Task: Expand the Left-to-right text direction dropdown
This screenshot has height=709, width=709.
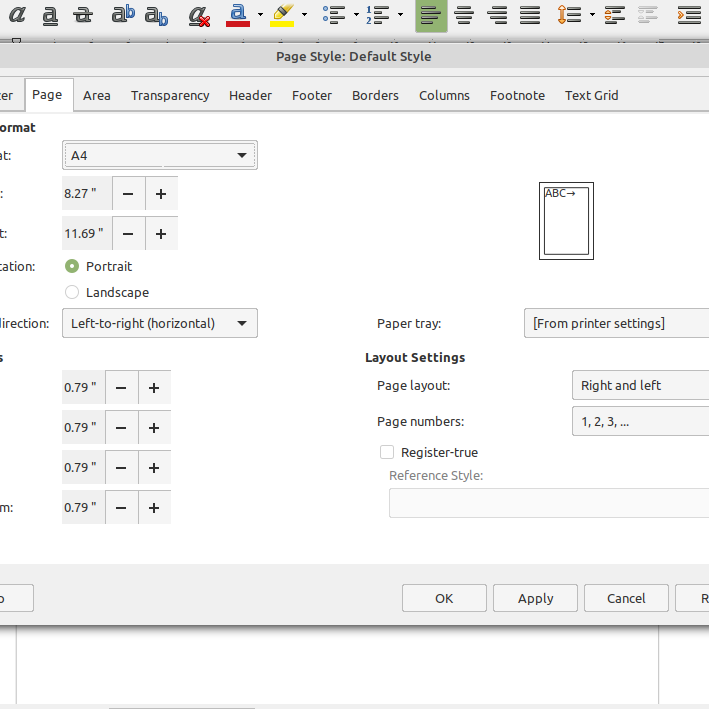Action: pyautogui.click(x=160, y=324)
